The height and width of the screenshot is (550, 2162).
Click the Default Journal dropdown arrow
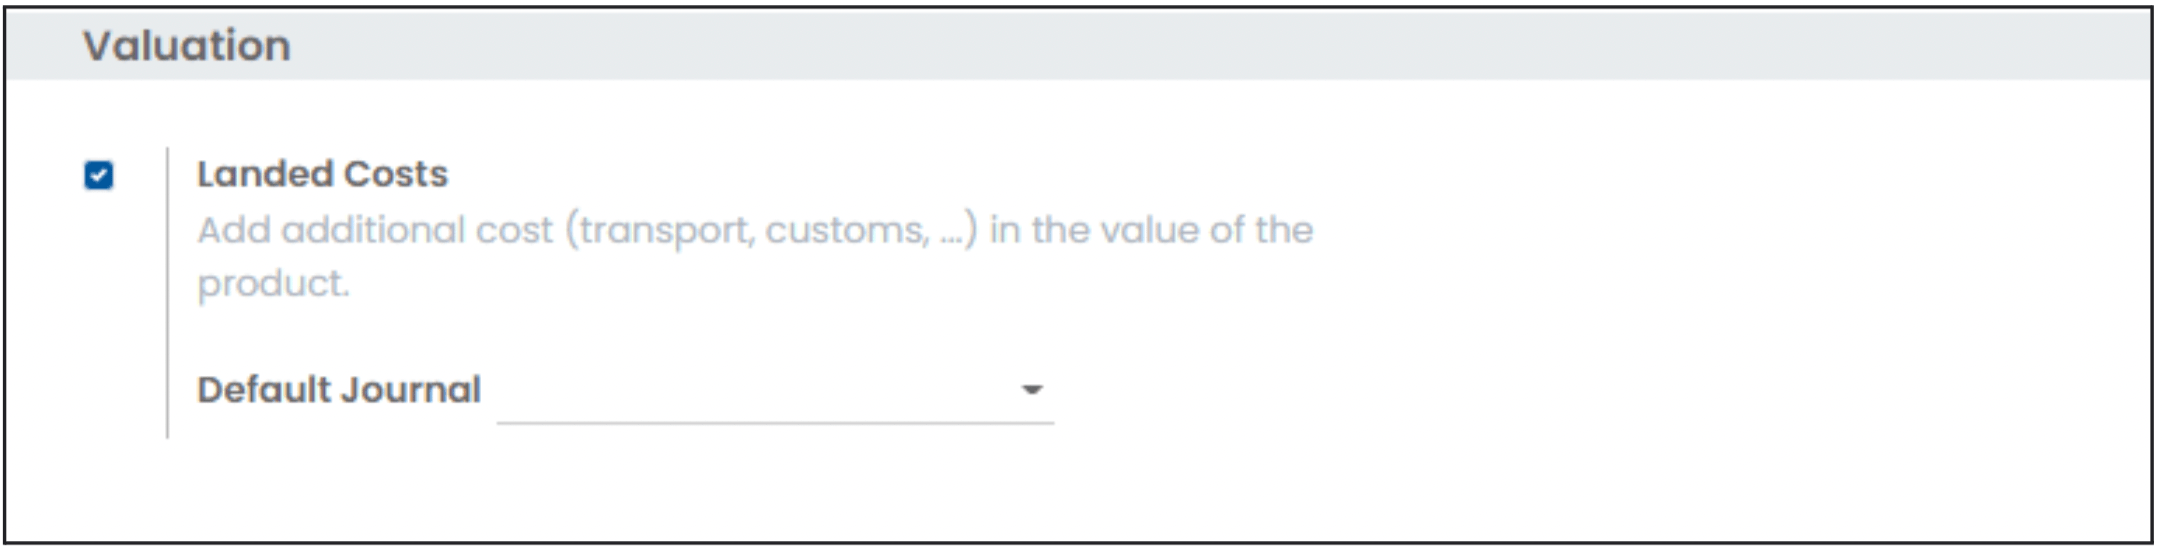click(x=1032, y=390)
